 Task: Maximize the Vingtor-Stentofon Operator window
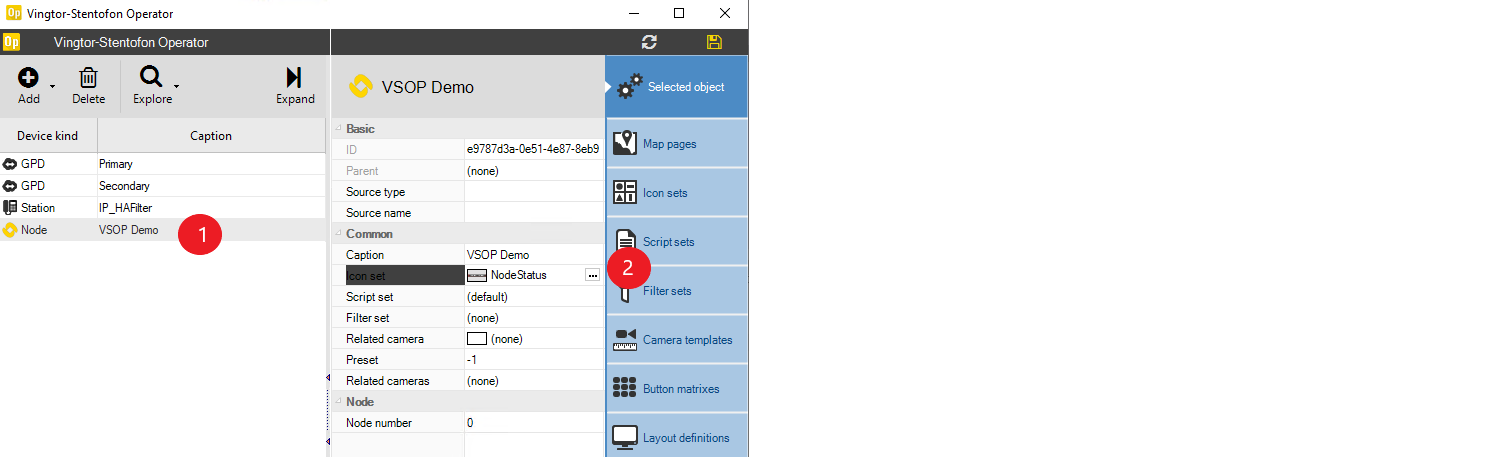[x=679, y=13]
